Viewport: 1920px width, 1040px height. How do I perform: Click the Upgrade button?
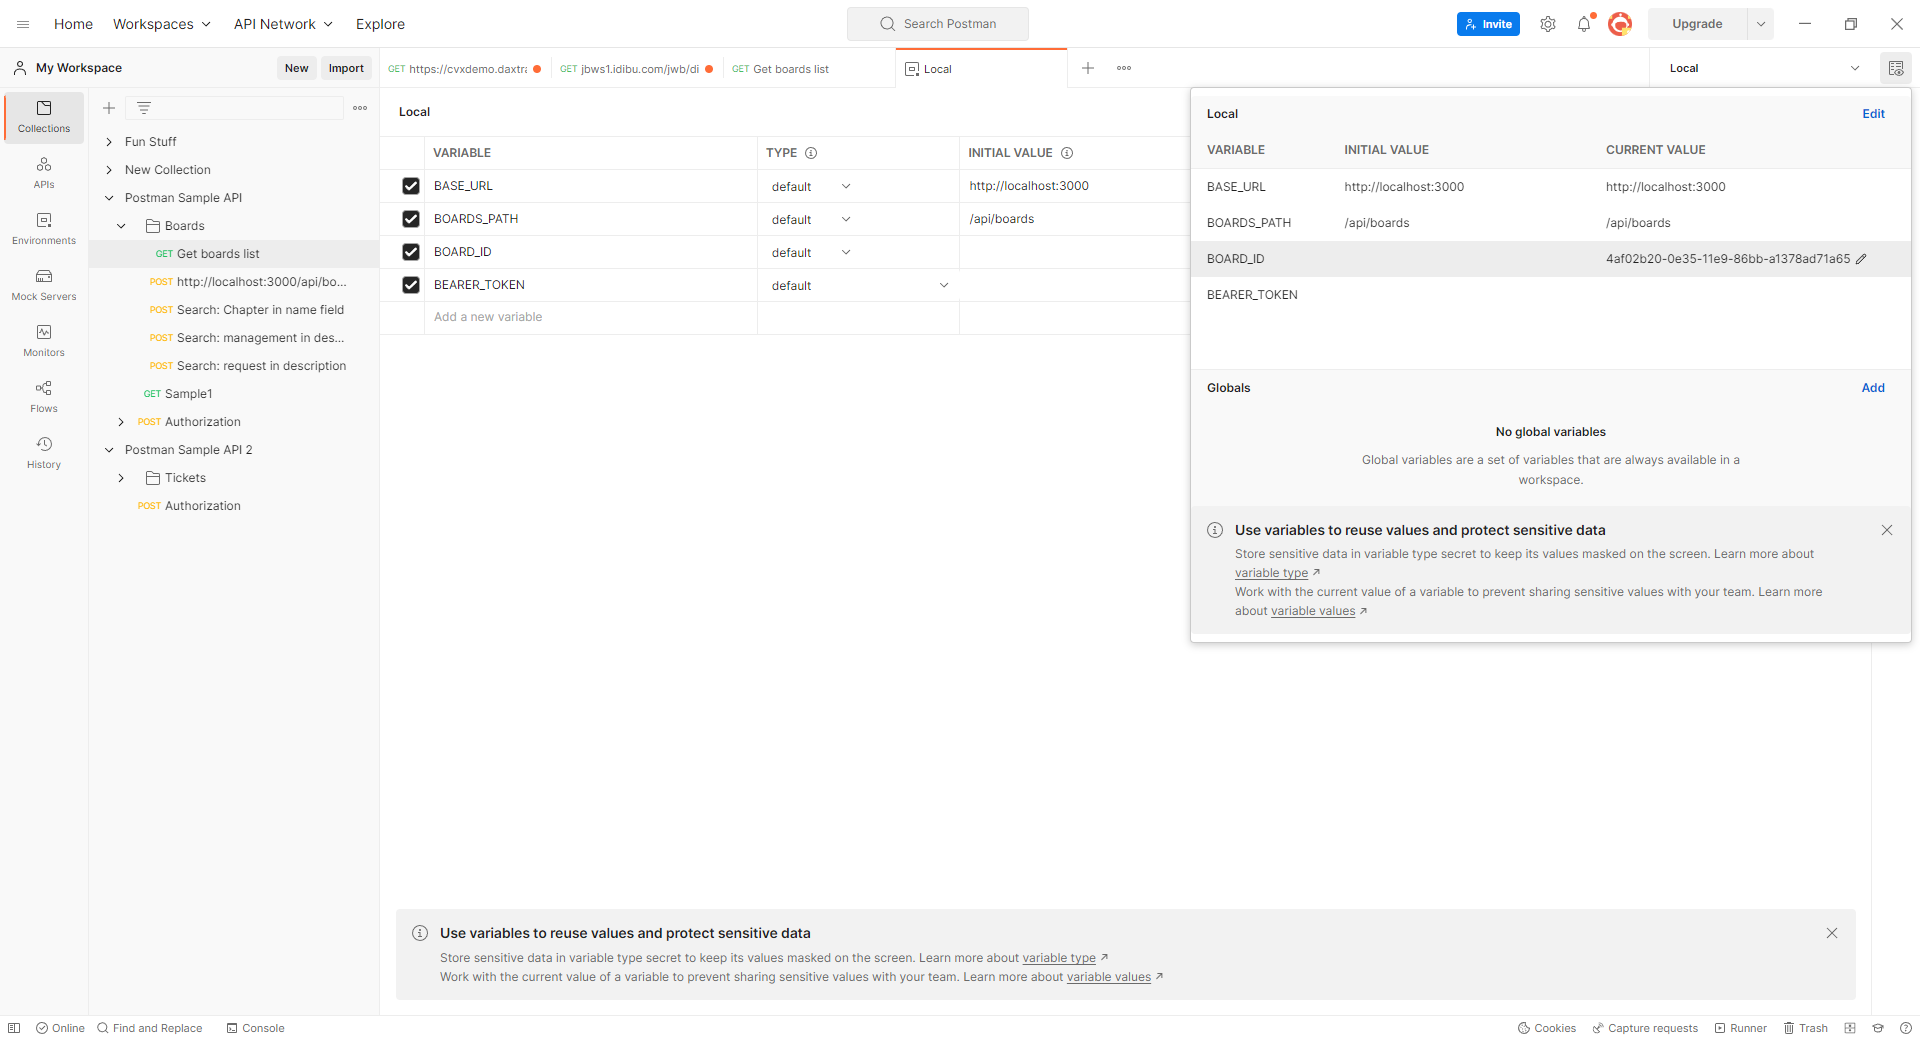click(x=1697, y=24)
